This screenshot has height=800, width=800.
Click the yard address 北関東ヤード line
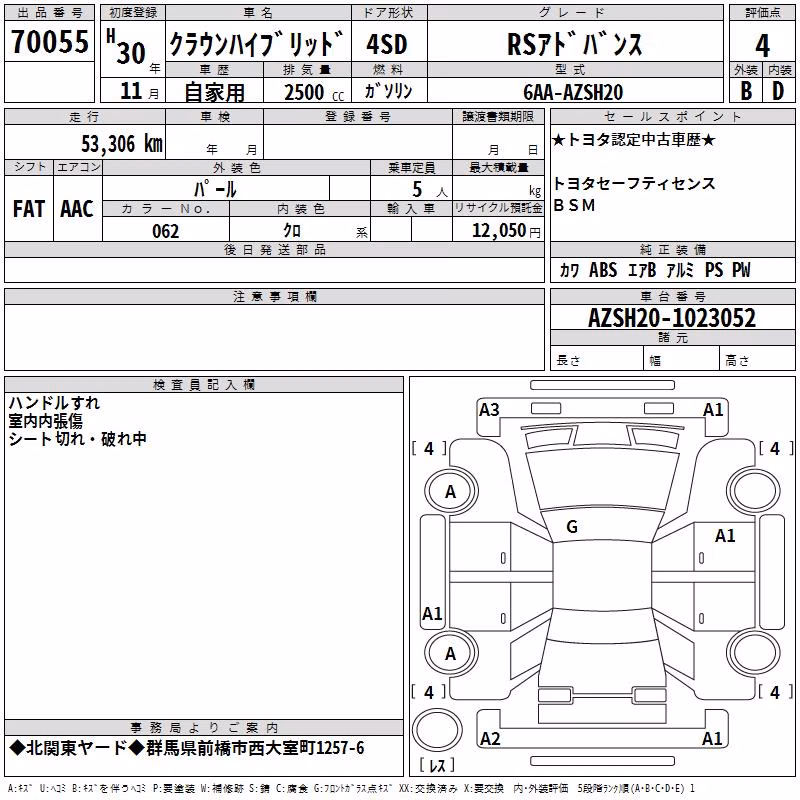(x=187, y=748)
